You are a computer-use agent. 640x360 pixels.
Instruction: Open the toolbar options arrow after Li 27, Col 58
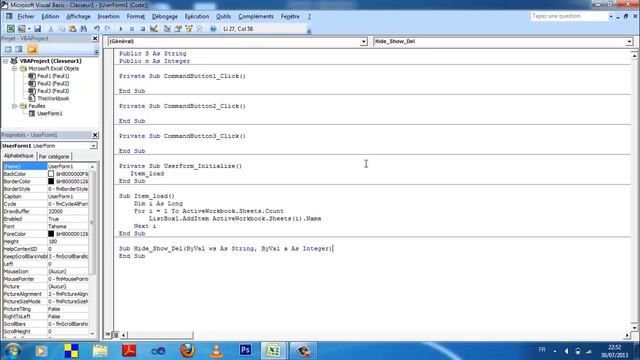(x=309, y=31)
